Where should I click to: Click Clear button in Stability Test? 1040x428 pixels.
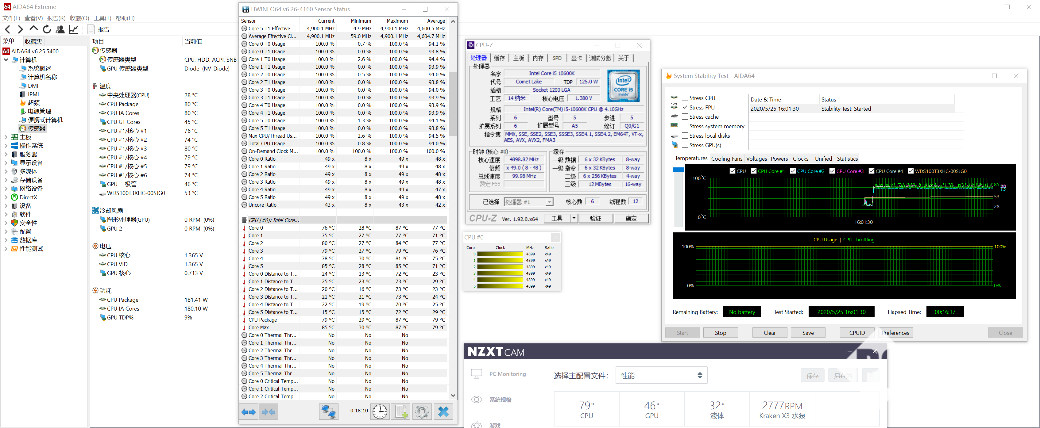[769, 332]
